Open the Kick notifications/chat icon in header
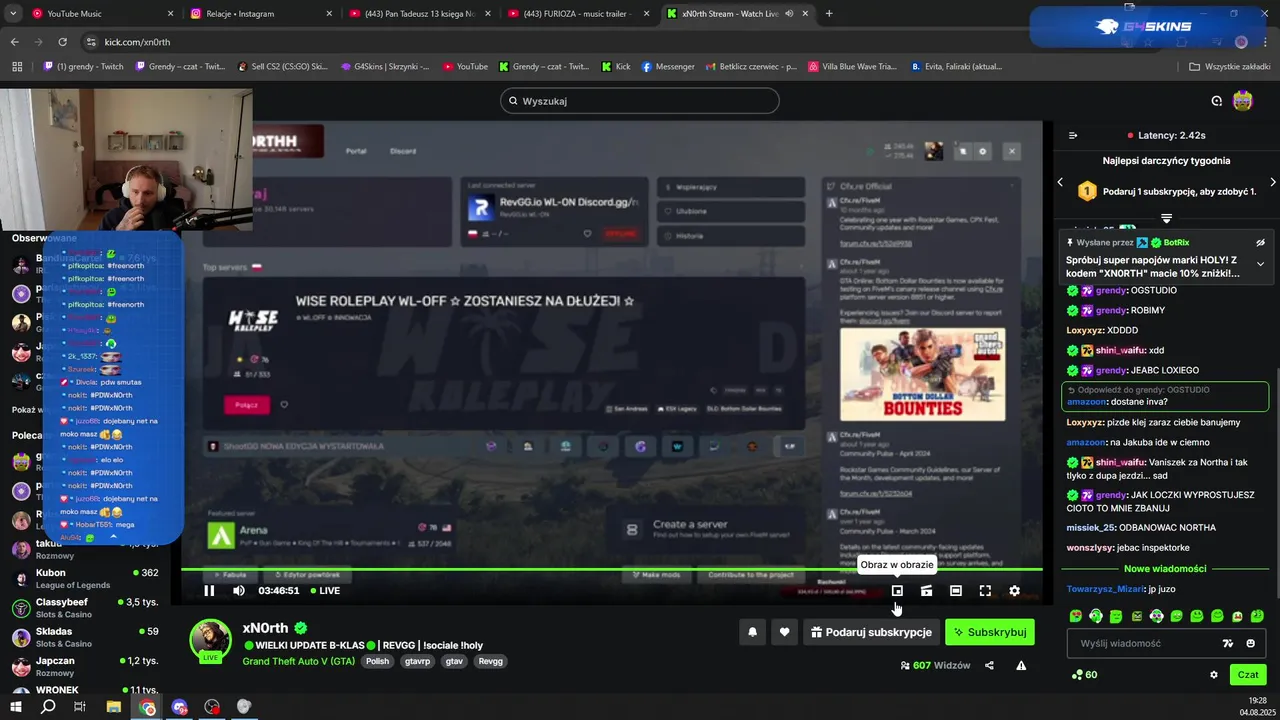This screenshot has height=720, width=1280. [1216, 101]
